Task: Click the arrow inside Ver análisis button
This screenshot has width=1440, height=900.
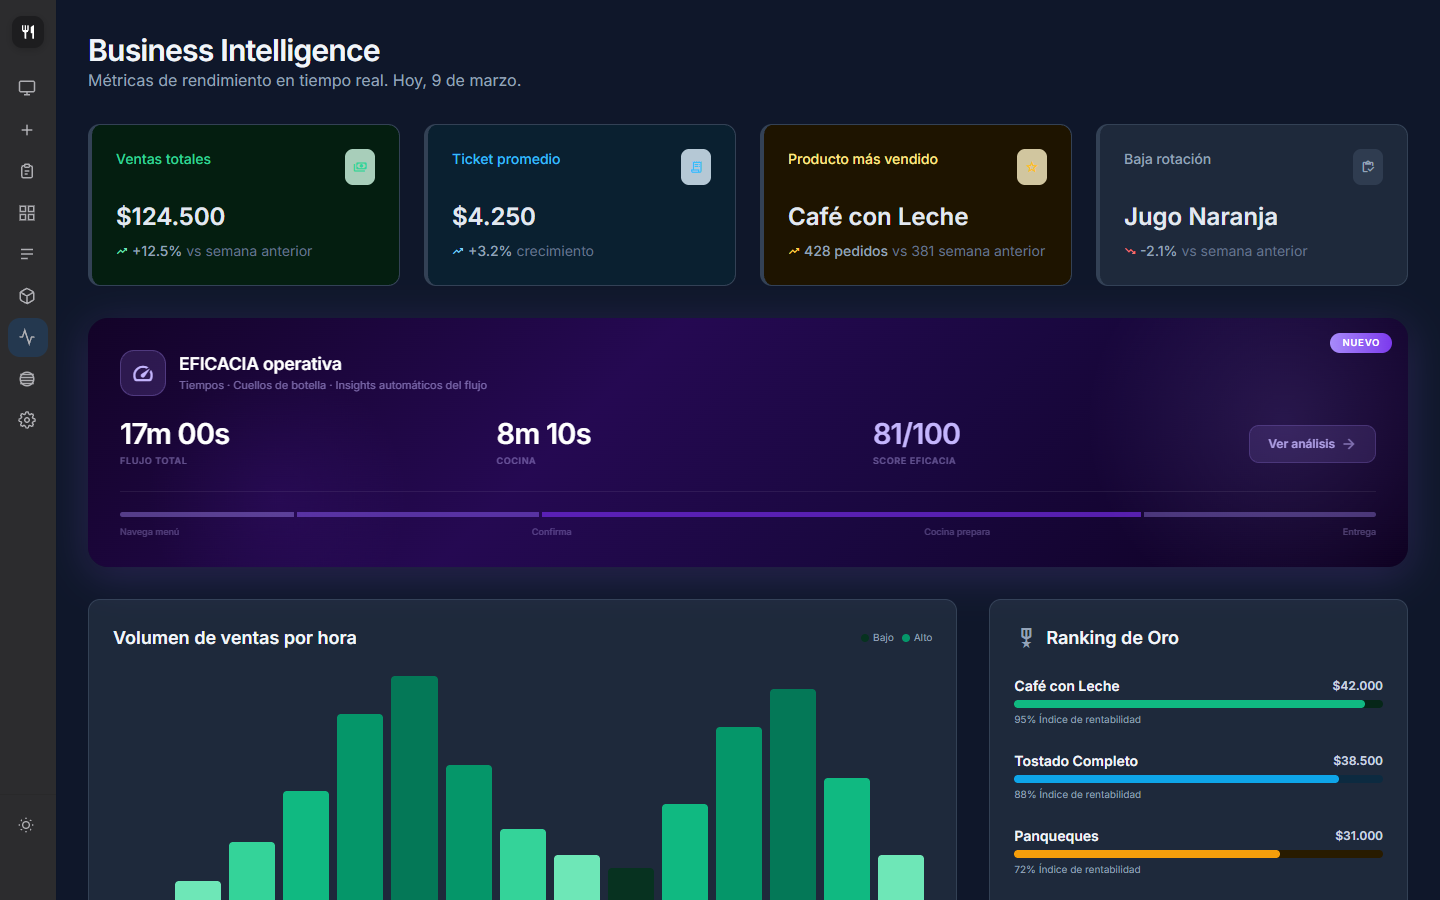Action: point(1349,444)
